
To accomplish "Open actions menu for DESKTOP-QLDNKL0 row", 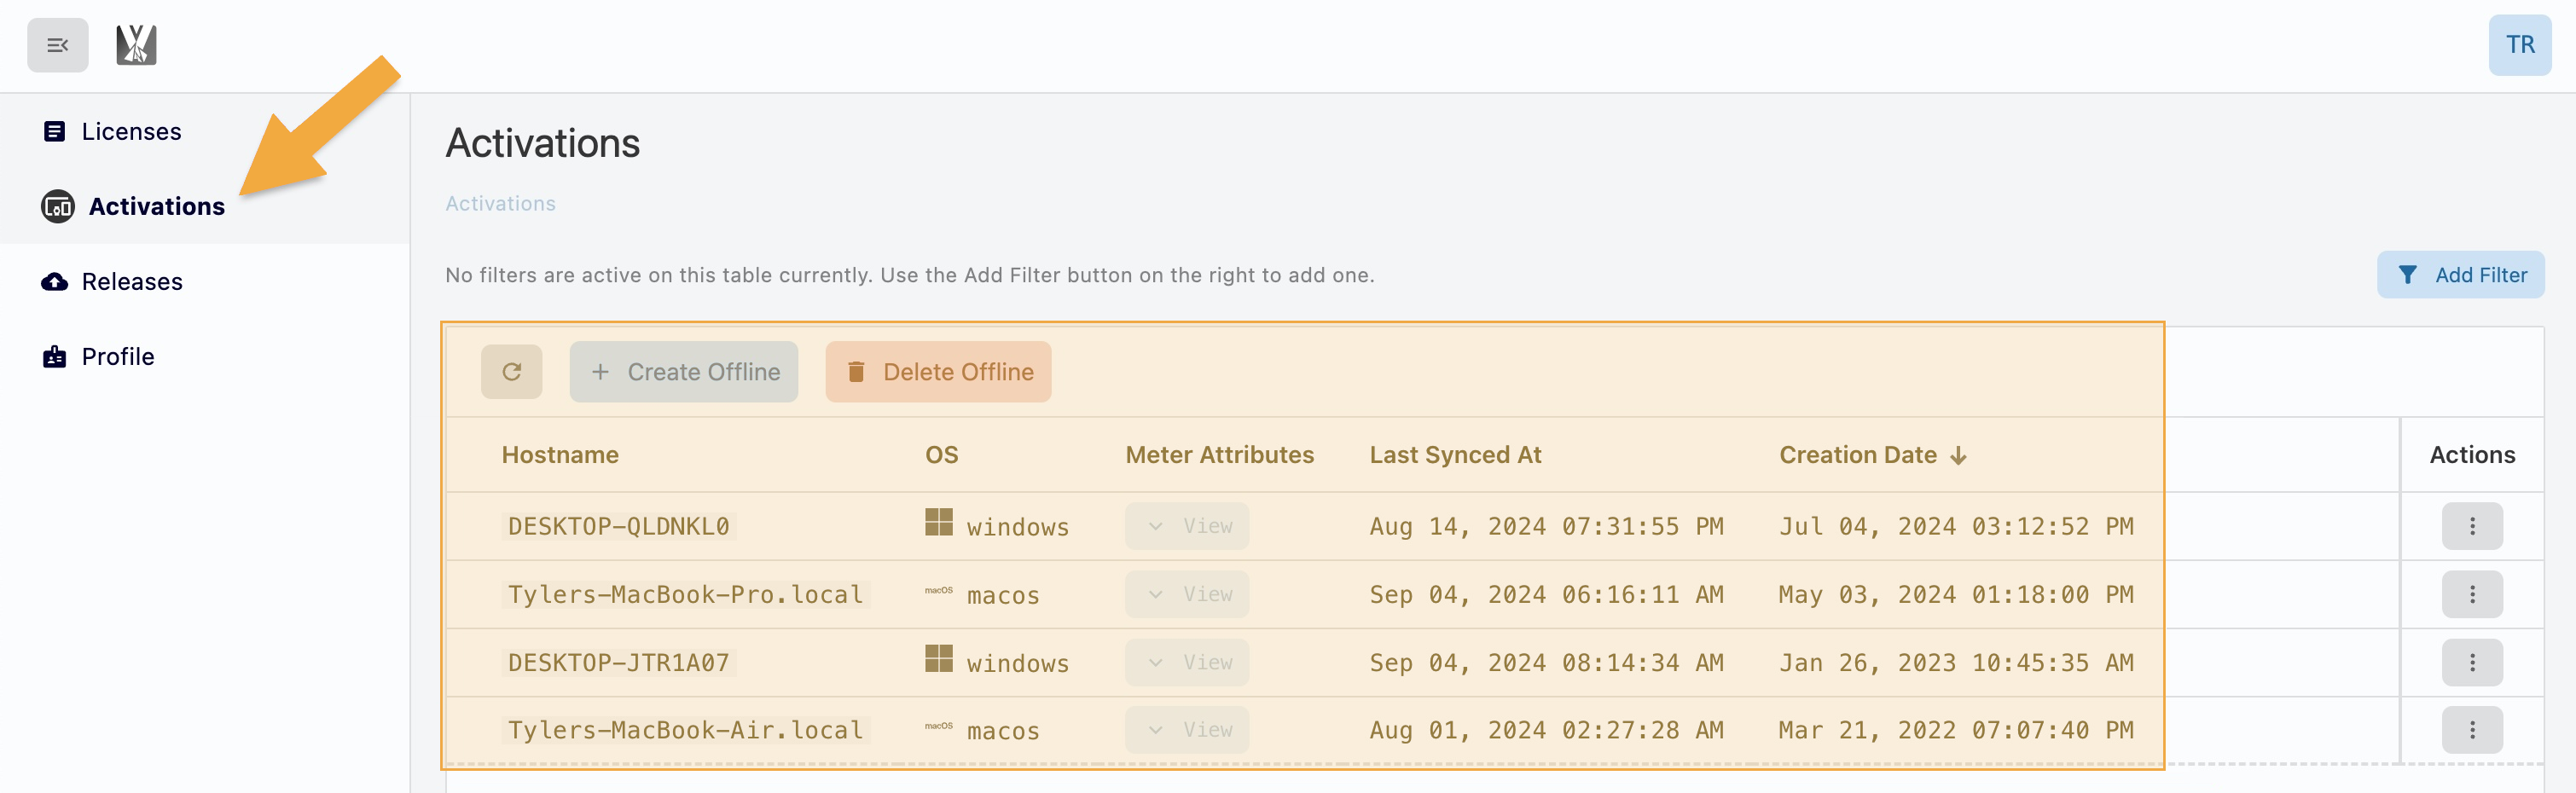I will 2471,526.
